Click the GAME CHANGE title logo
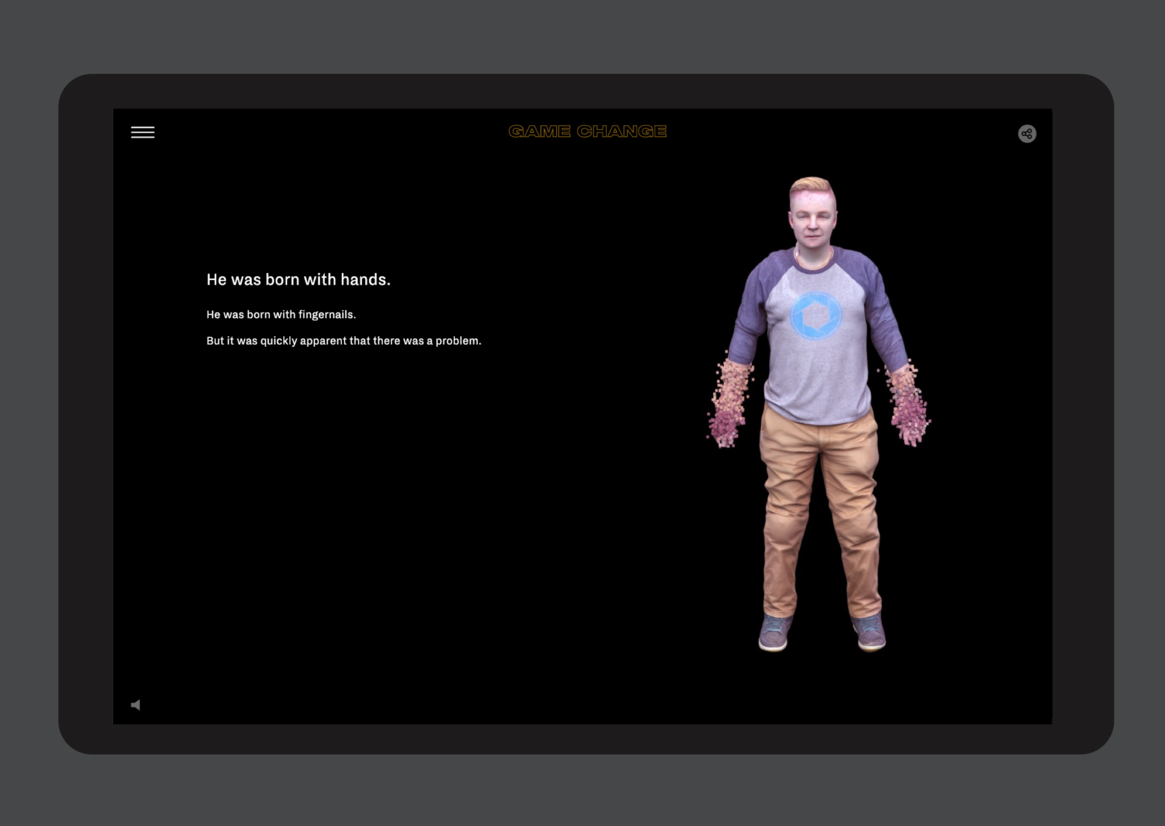Viewport: 1165px width, 826px height. click(x=587, y=131)
